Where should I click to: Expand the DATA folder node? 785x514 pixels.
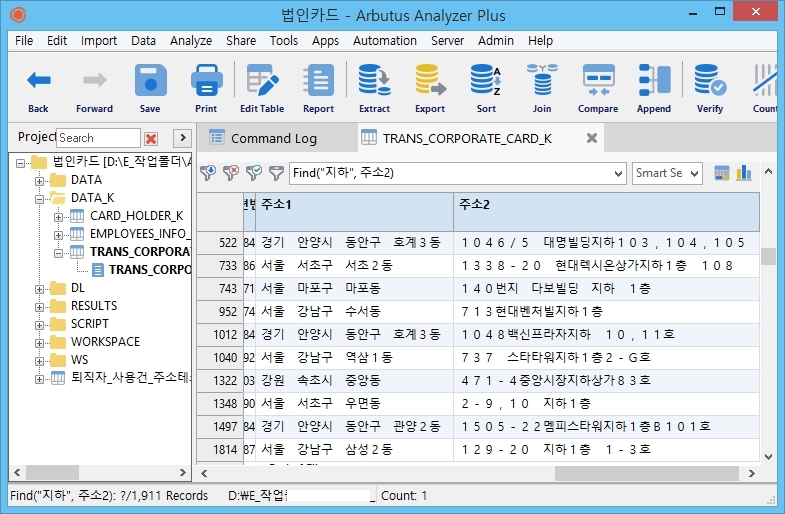[x=39, y=181]
